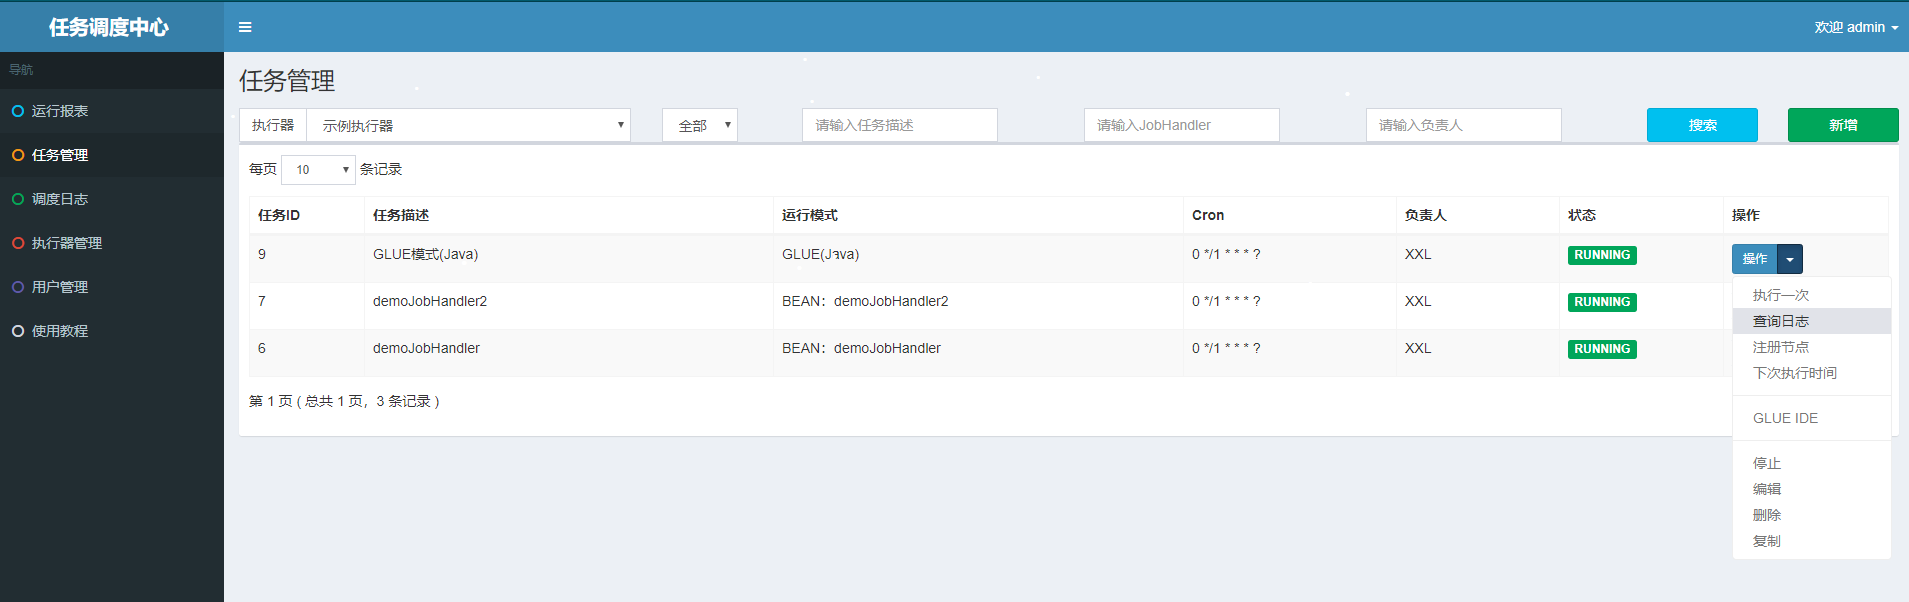Focus the 请输入负责人 input field
Viewport: 1909px width, 602px height.
coord(1464,125)
